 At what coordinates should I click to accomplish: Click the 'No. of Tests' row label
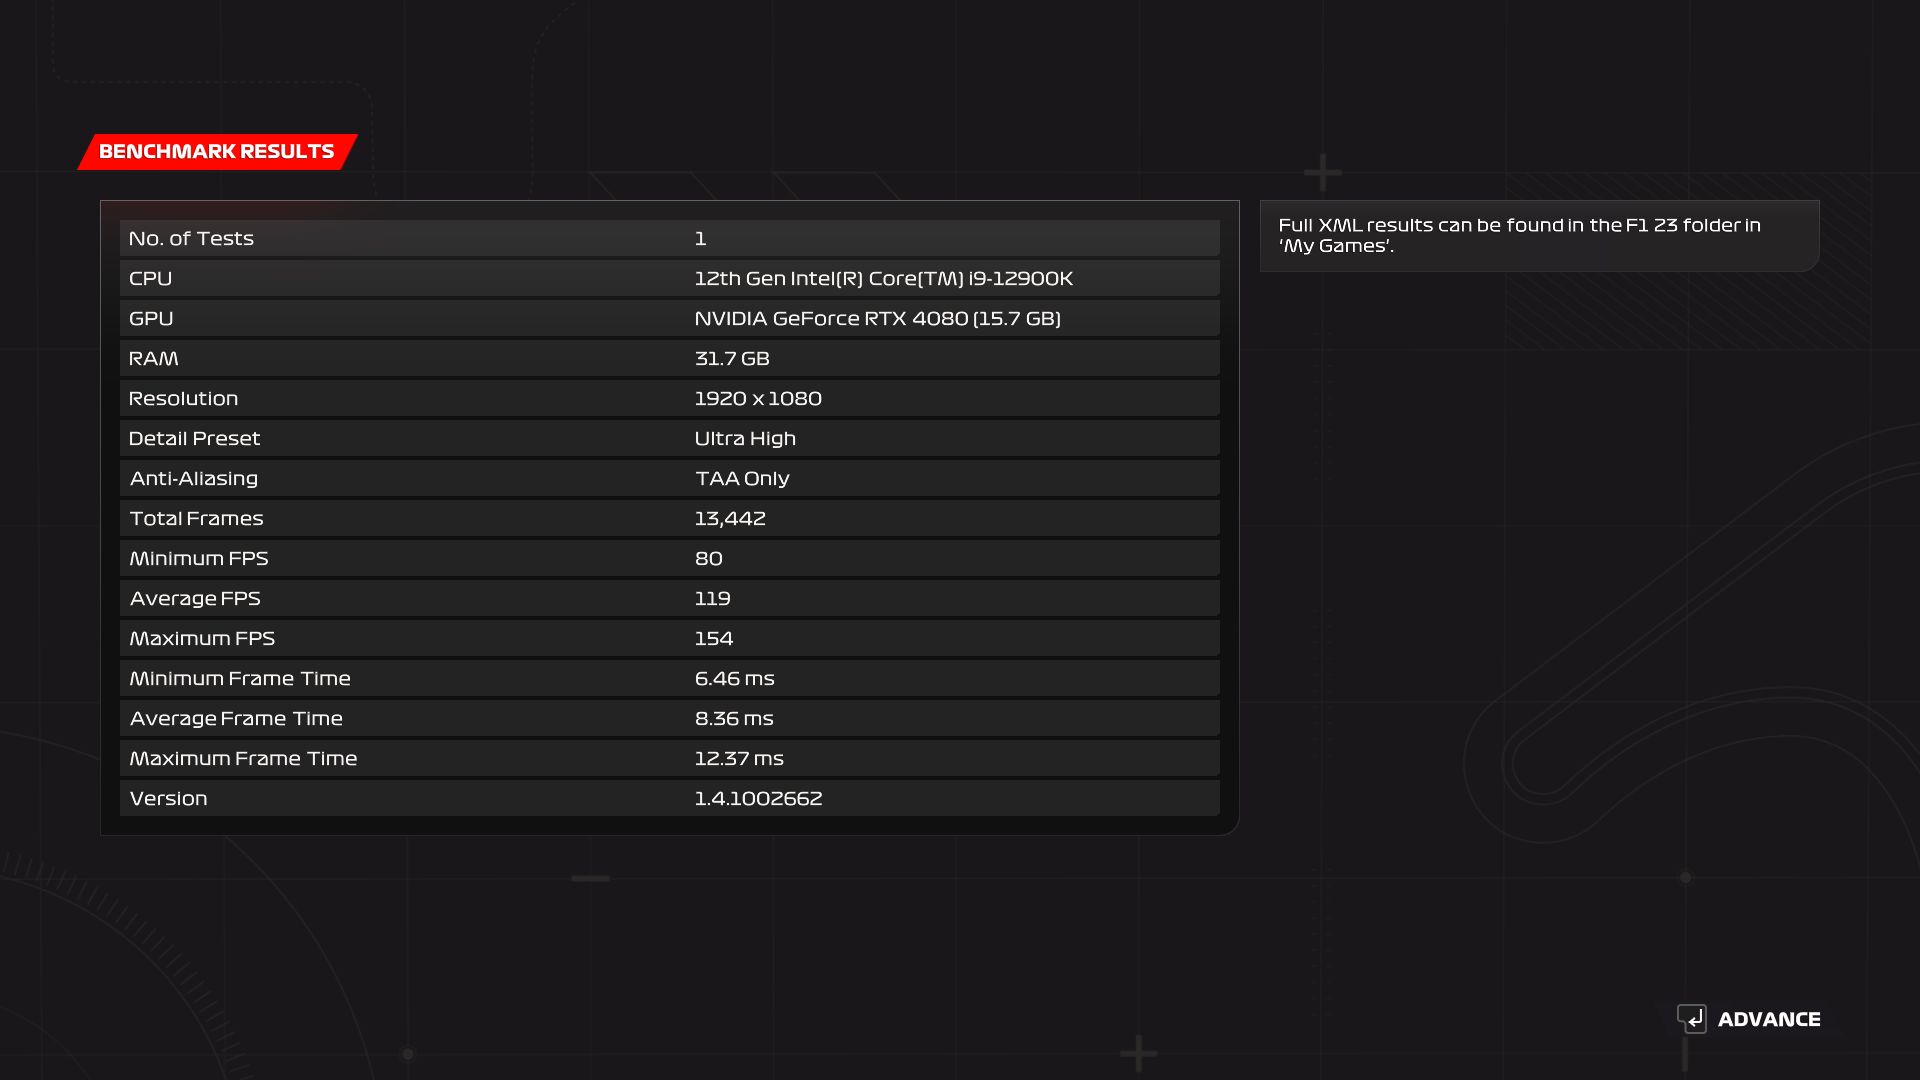coord(191,238)
